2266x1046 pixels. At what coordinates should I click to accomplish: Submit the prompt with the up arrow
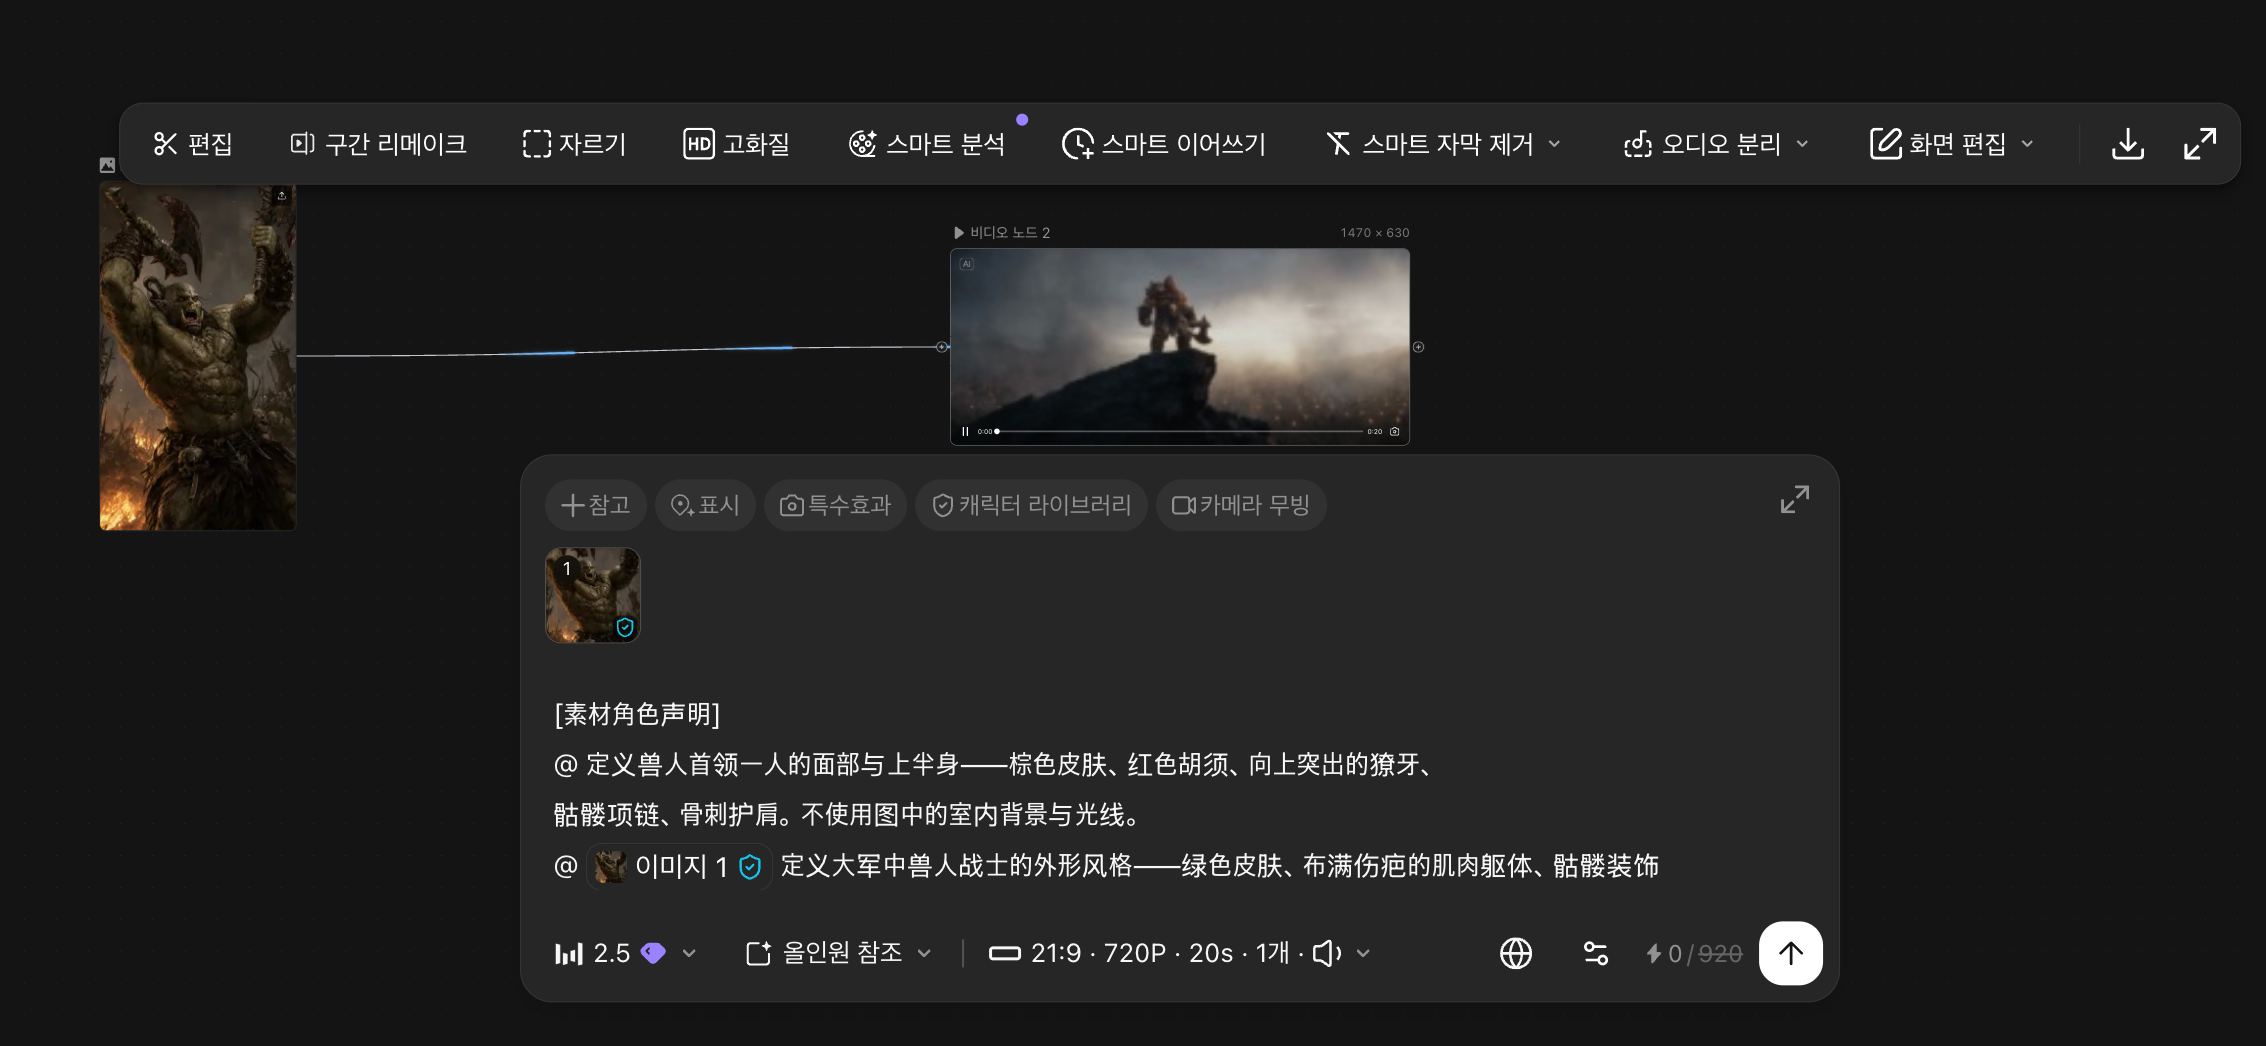point(1791,954)
